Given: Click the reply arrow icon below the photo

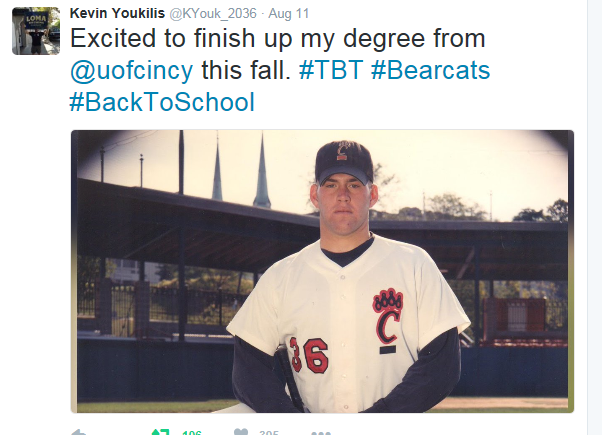Looking at the screenshot, I should coord(79,432).
